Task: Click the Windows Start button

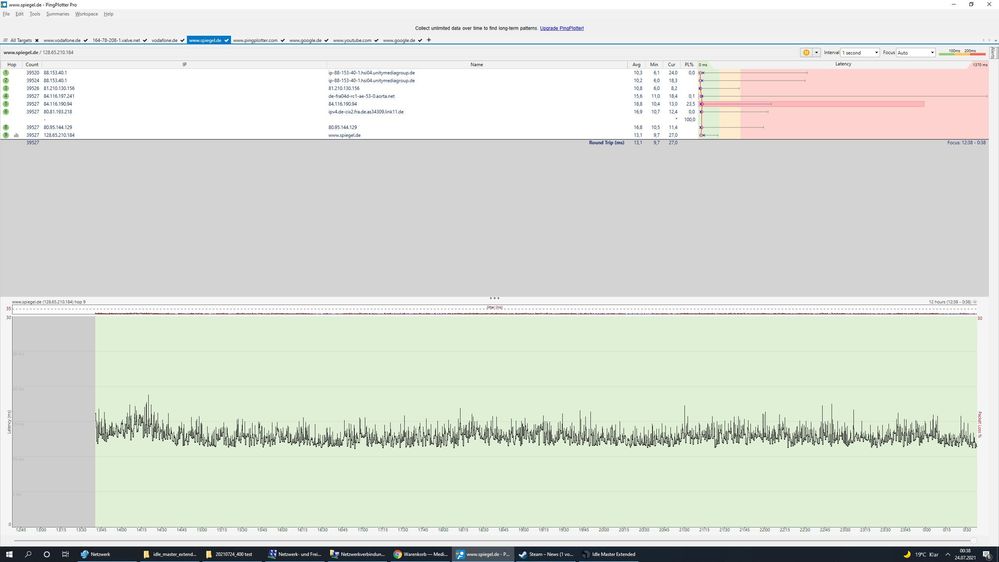Action: (x=8, y=553)
